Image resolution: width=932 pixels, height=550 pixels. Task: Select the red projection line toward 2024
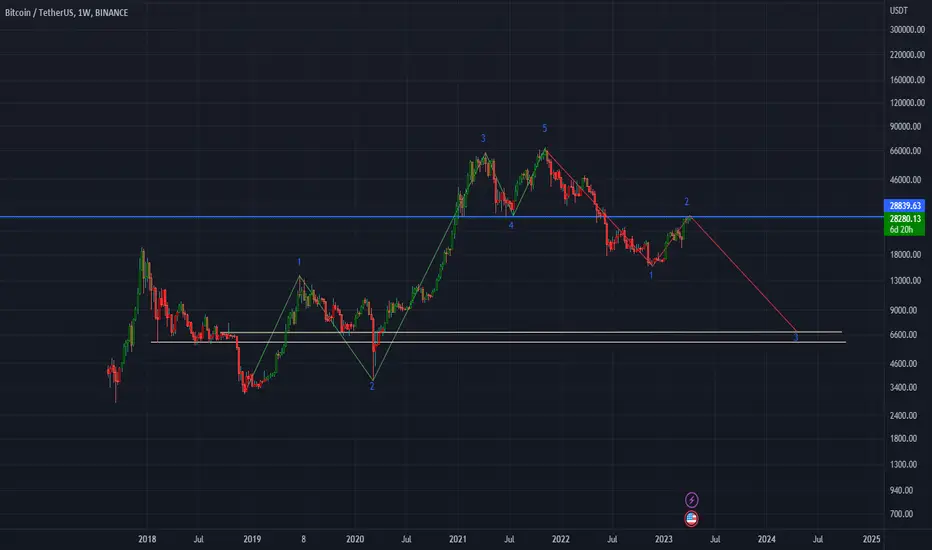pyautogui.click(x=743, y=274)
